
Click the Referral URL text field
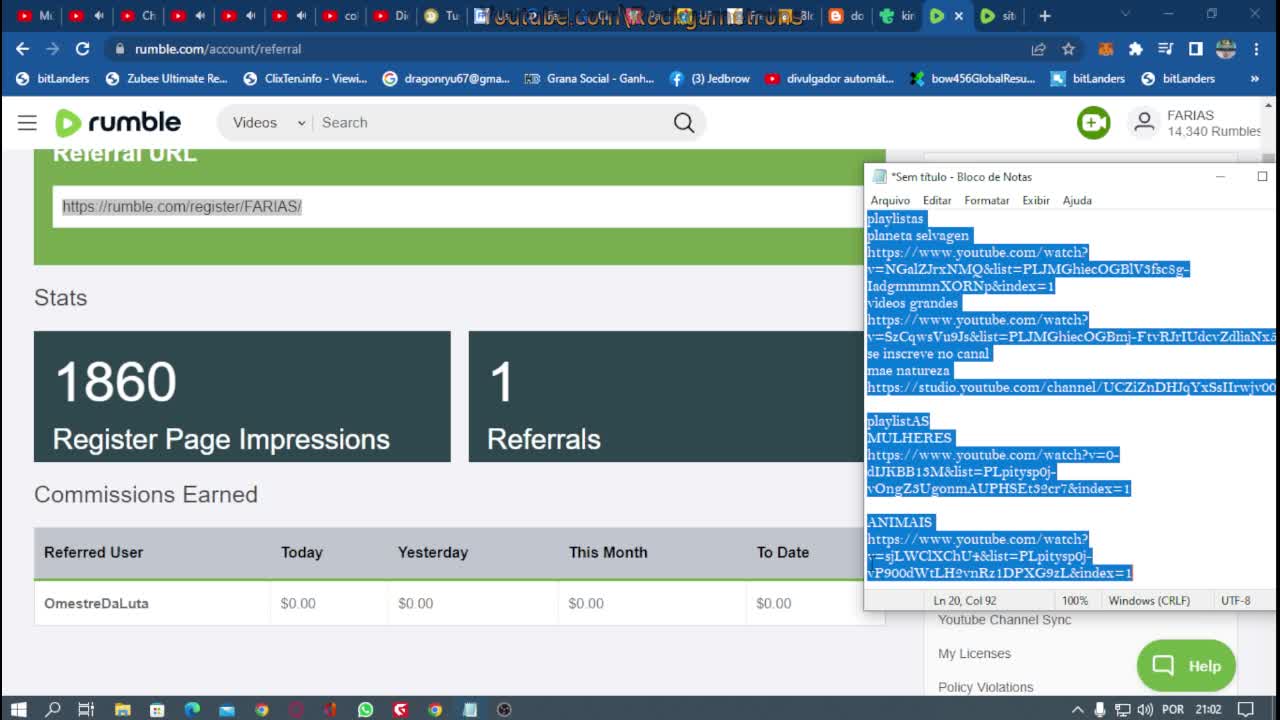(x=456, y=207)
